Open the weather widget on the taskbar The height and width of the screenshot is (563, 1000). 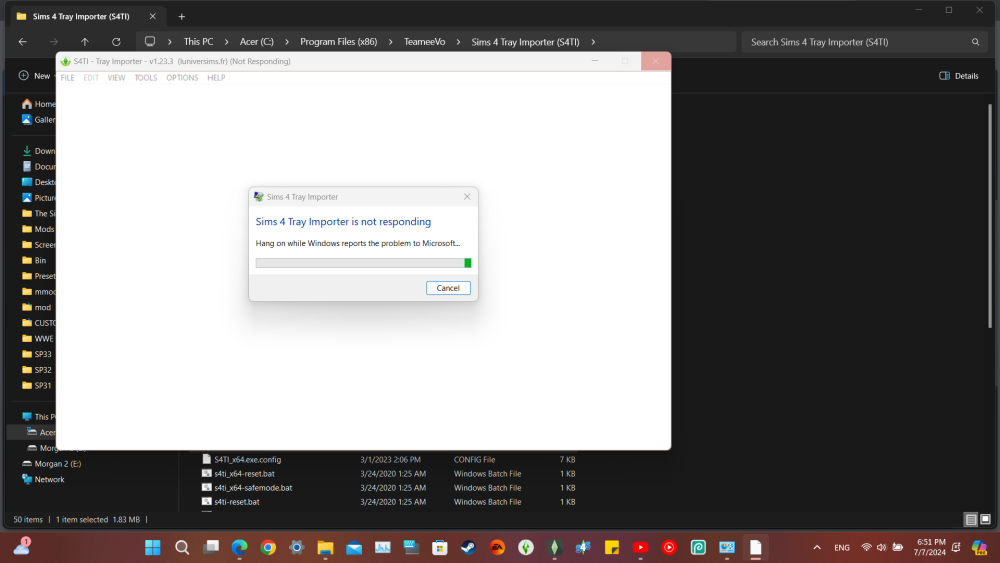click(22, 546)
